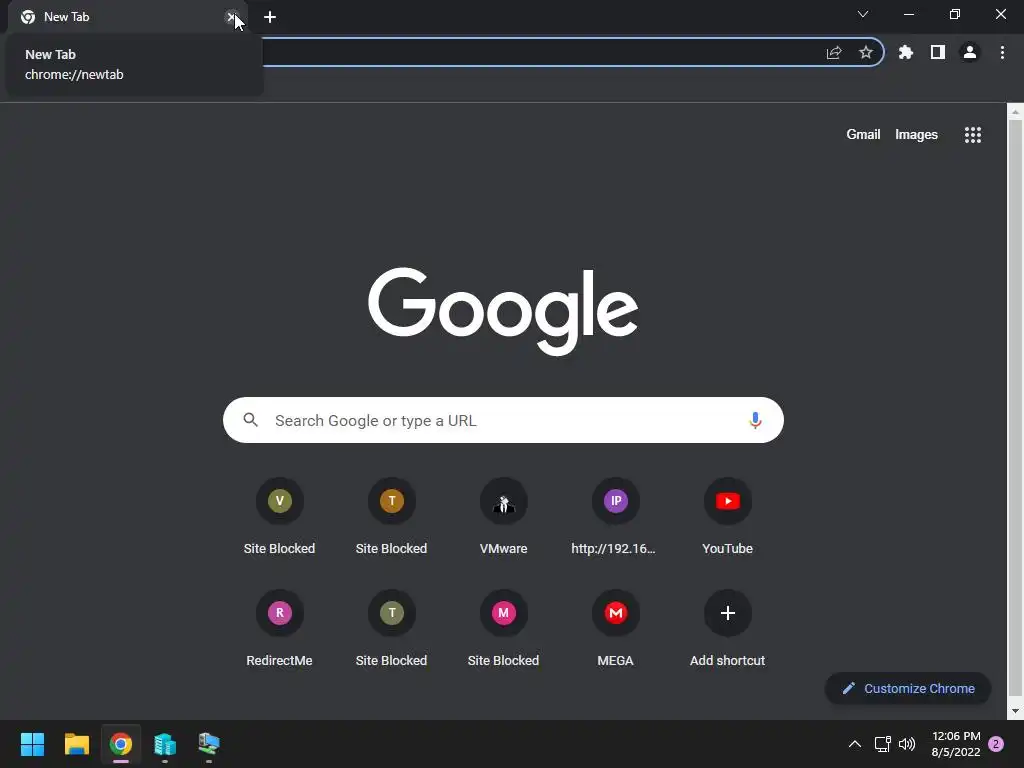Viewport: 1024px width, 768px height.
Task: Open the Images link
Action: tap(916, 135)
